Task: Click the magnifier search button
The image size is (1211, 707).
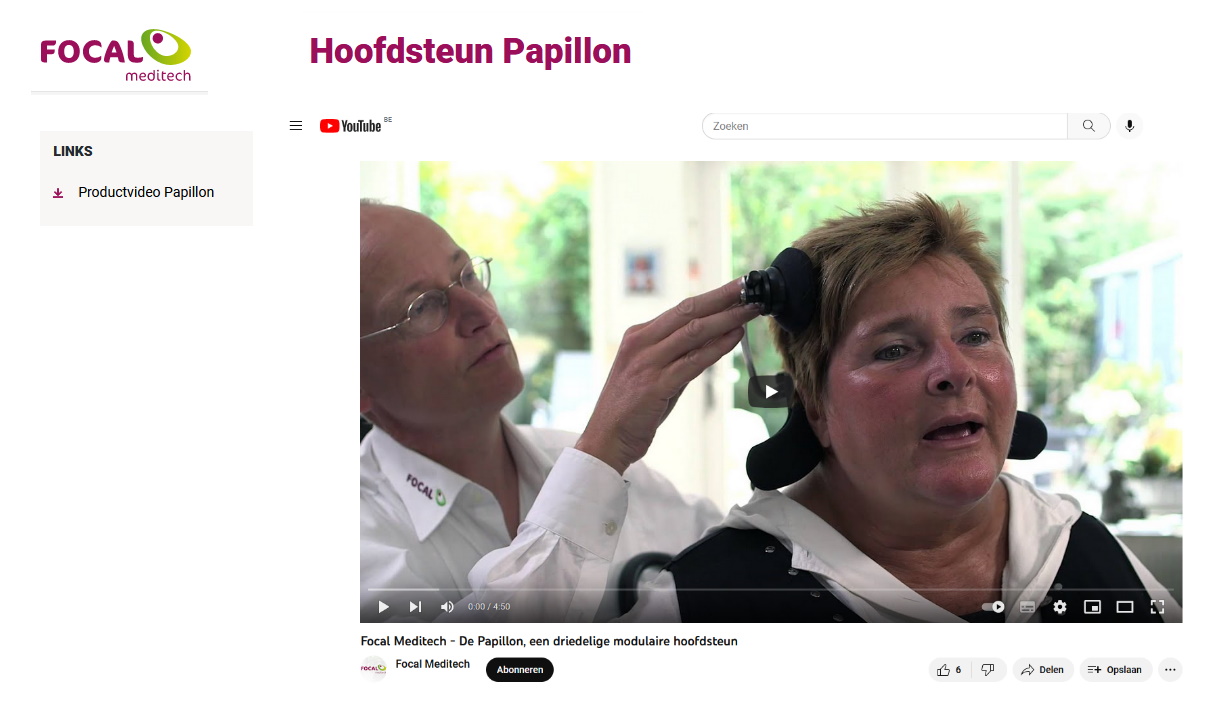Action: (x=1089, y=126)
